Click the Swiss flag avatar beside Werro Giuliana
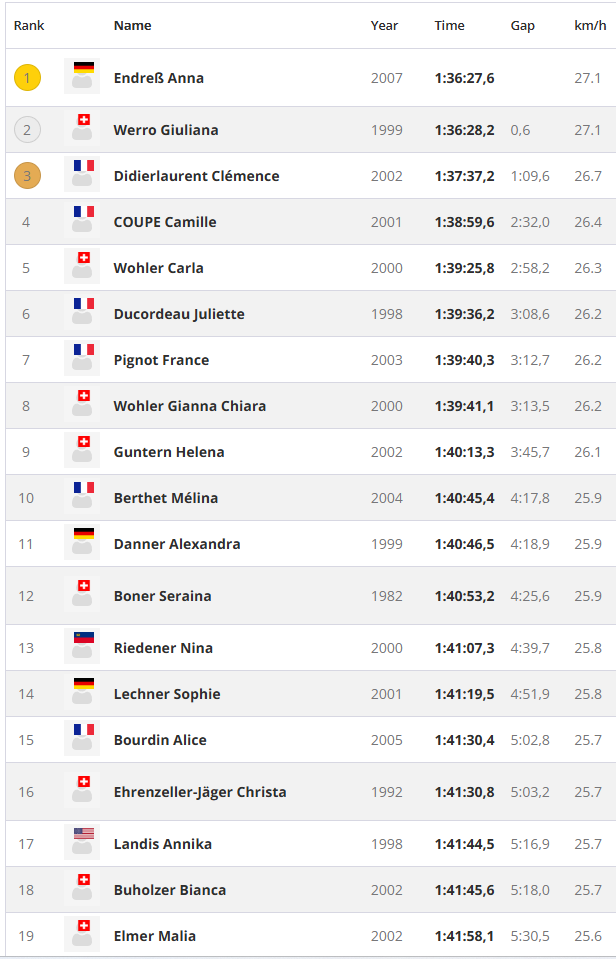Image resolution: width=616 pixels, height=959 pixels. (x=82, y=129)
